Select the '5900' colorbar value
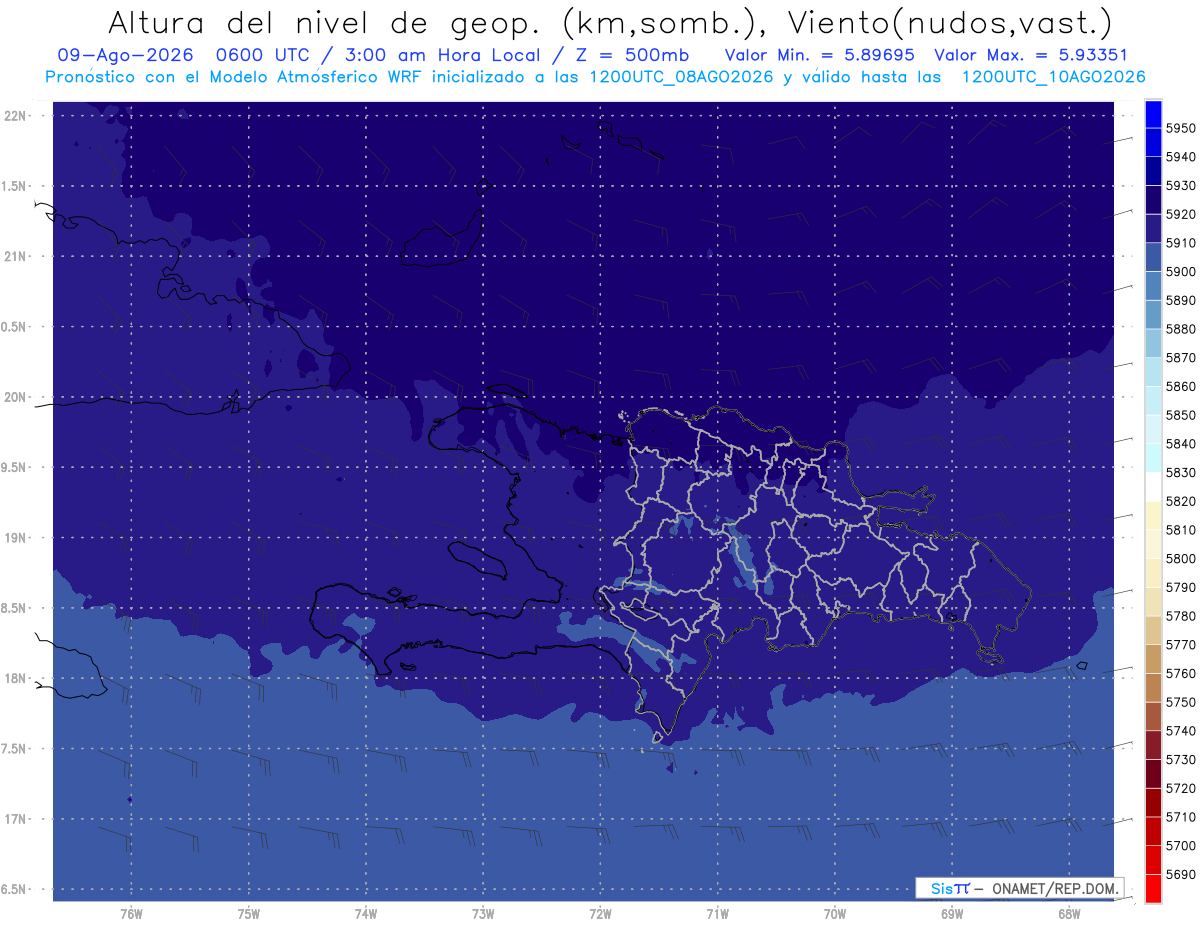Screen dimensions: 1200x927 click(1180, 271)
